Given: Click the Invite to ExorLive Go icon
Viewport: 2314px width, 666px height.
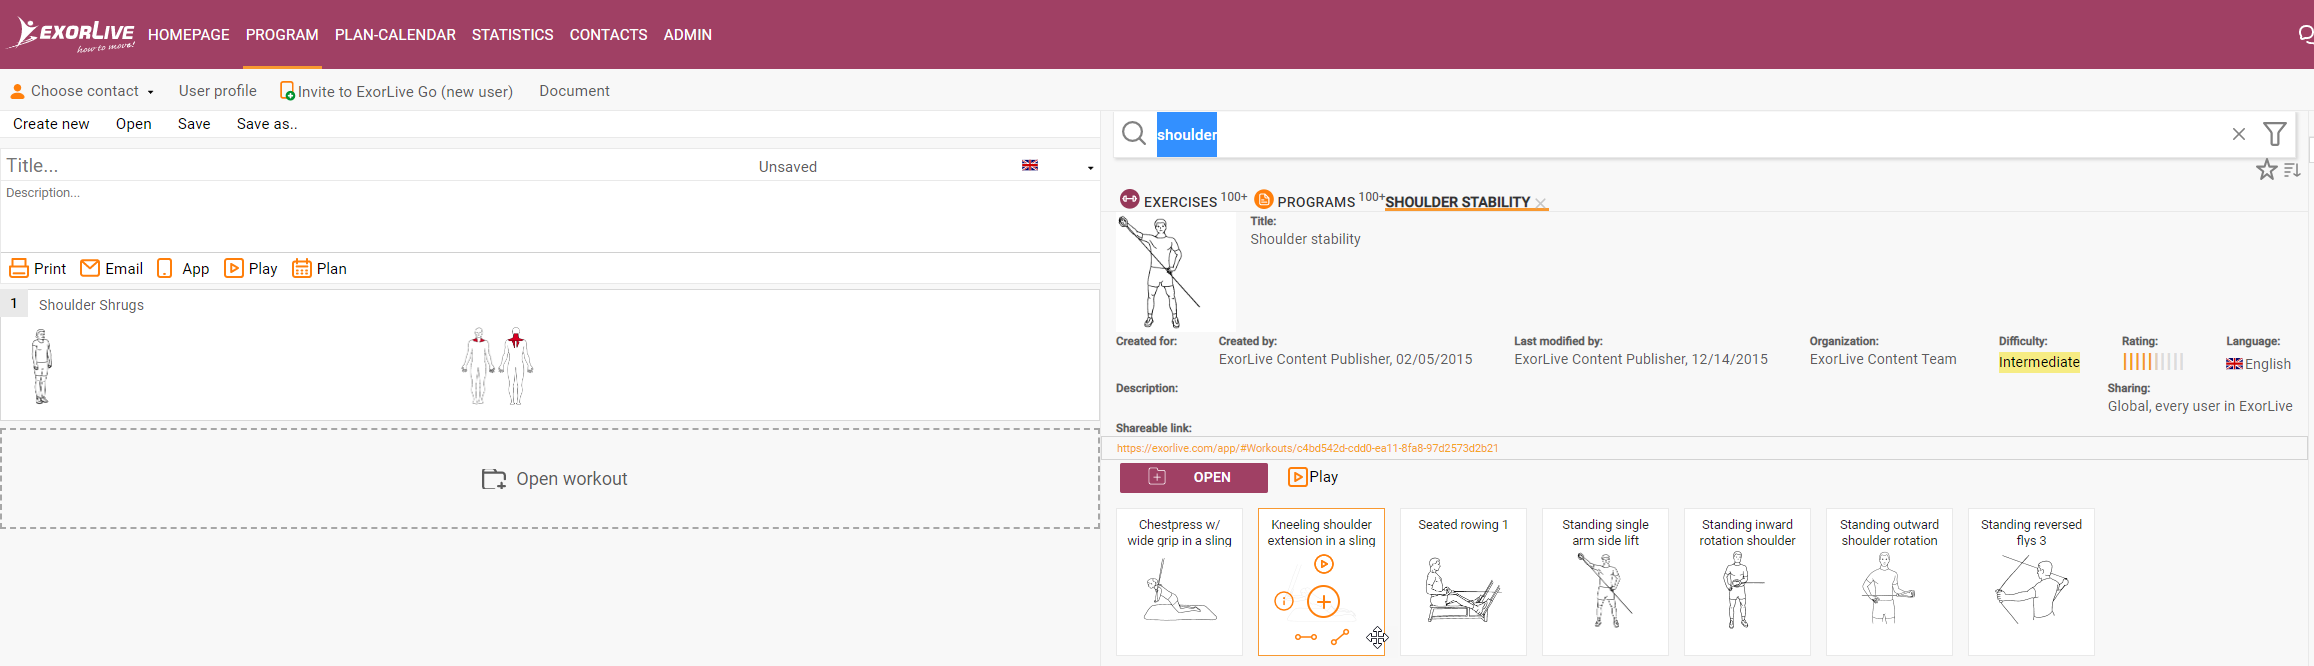Looking at the screenshot, I should (287, 91).
